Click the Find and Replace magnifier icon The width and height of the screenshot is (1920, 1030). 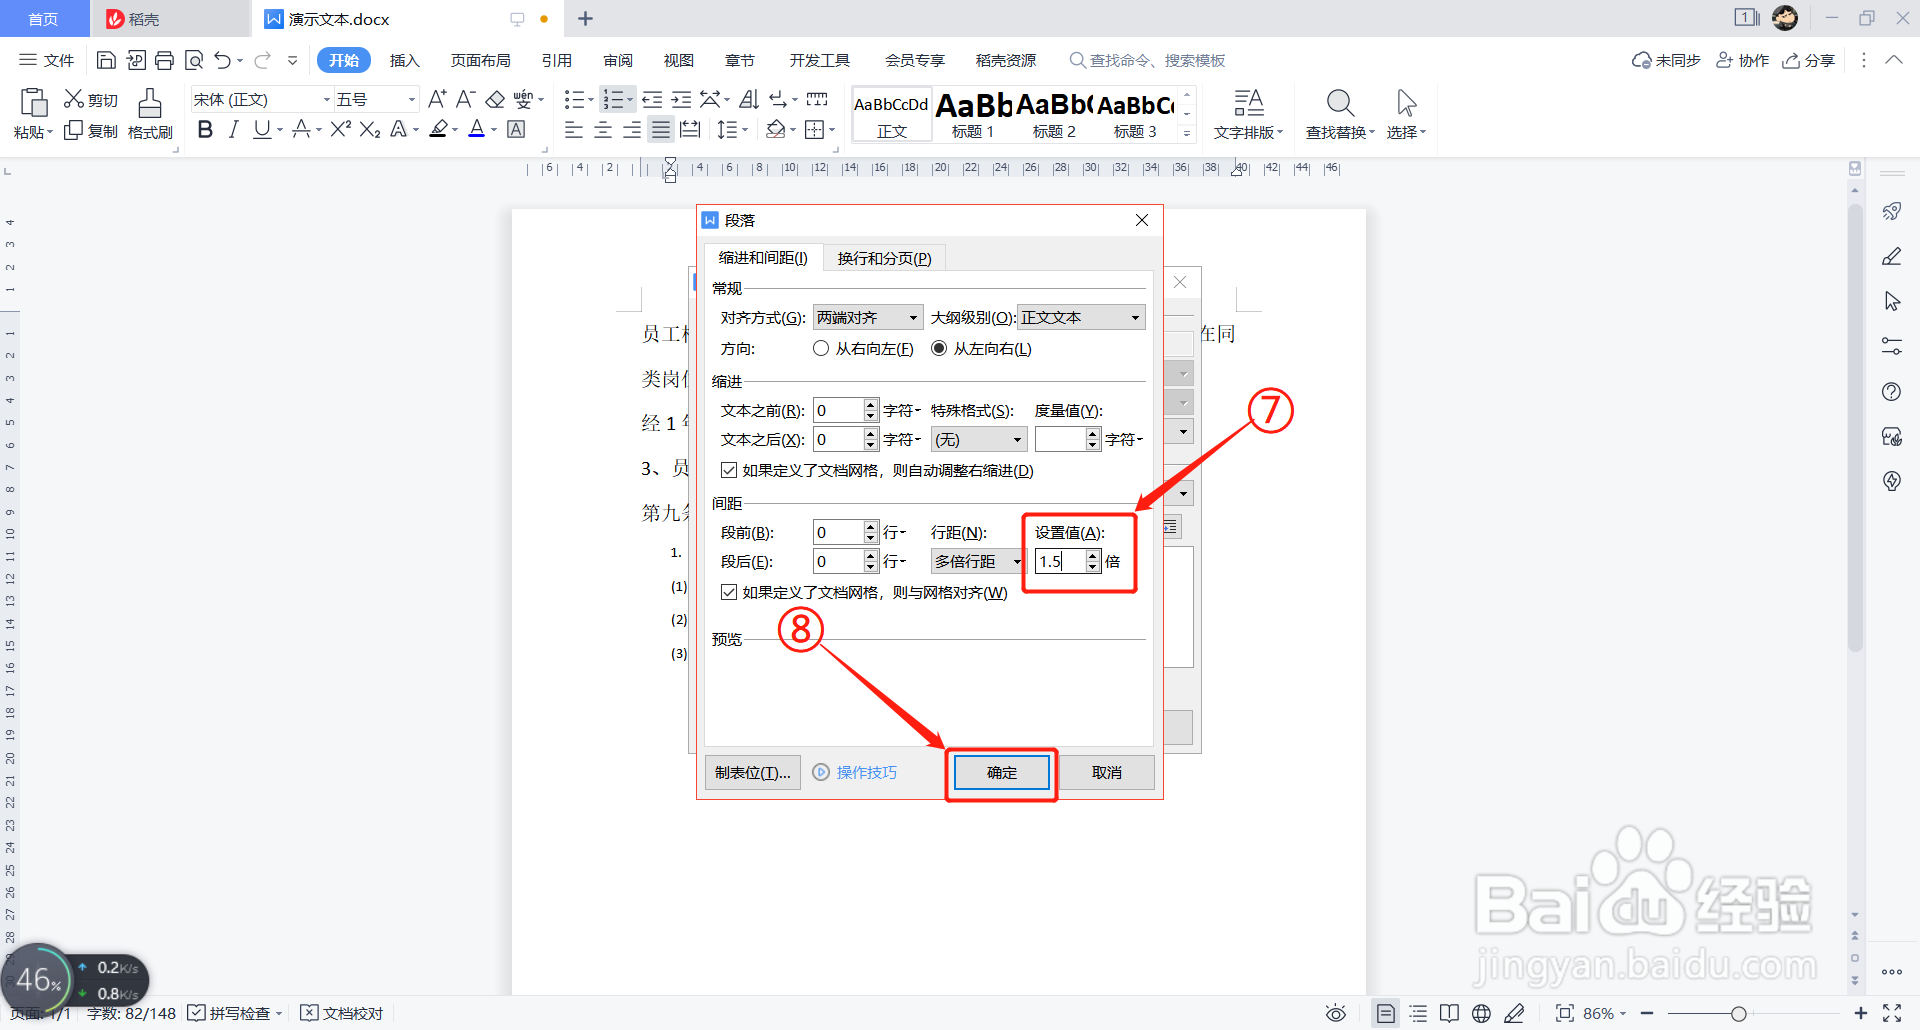coord(1340,103)
